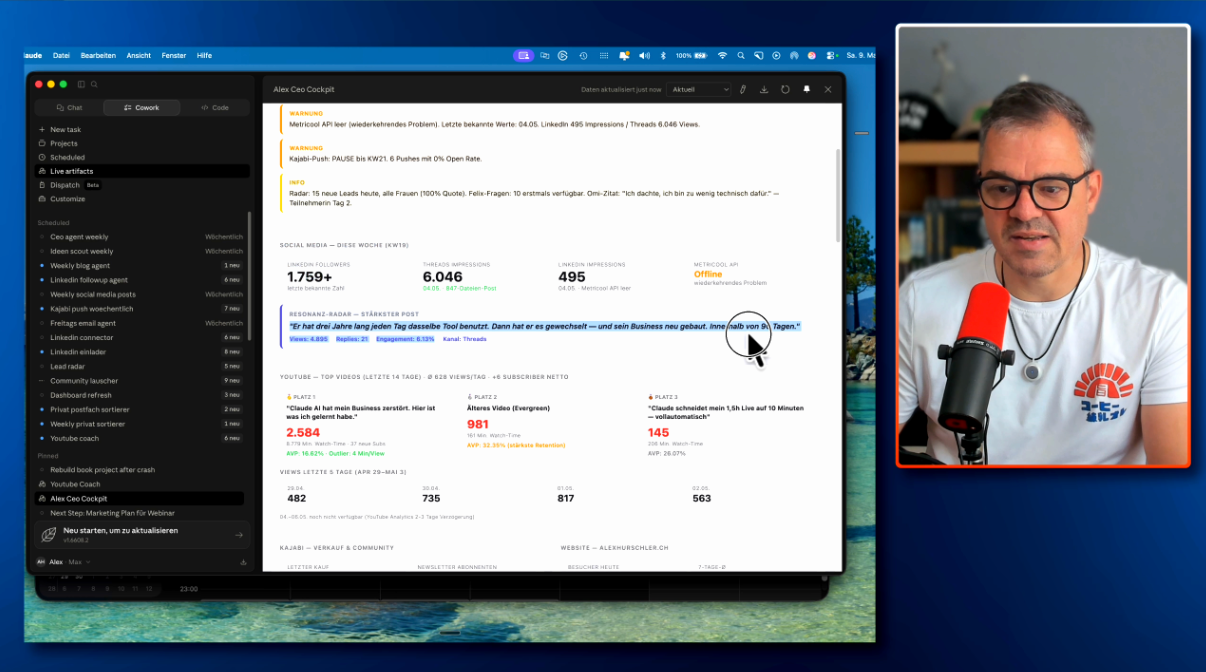1206x672 pixels.
Task: Switch to the Code tab
Action: point(214,107)
